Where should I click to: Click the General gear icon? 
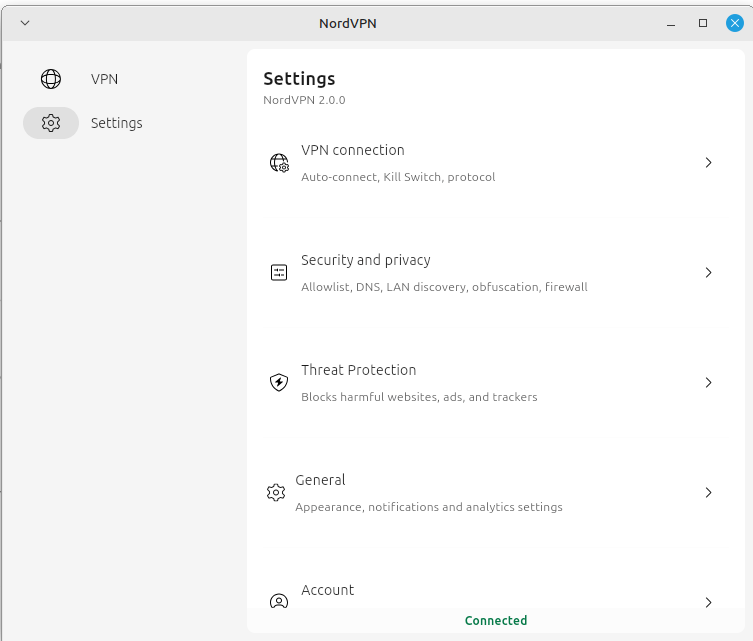[276, 493]
